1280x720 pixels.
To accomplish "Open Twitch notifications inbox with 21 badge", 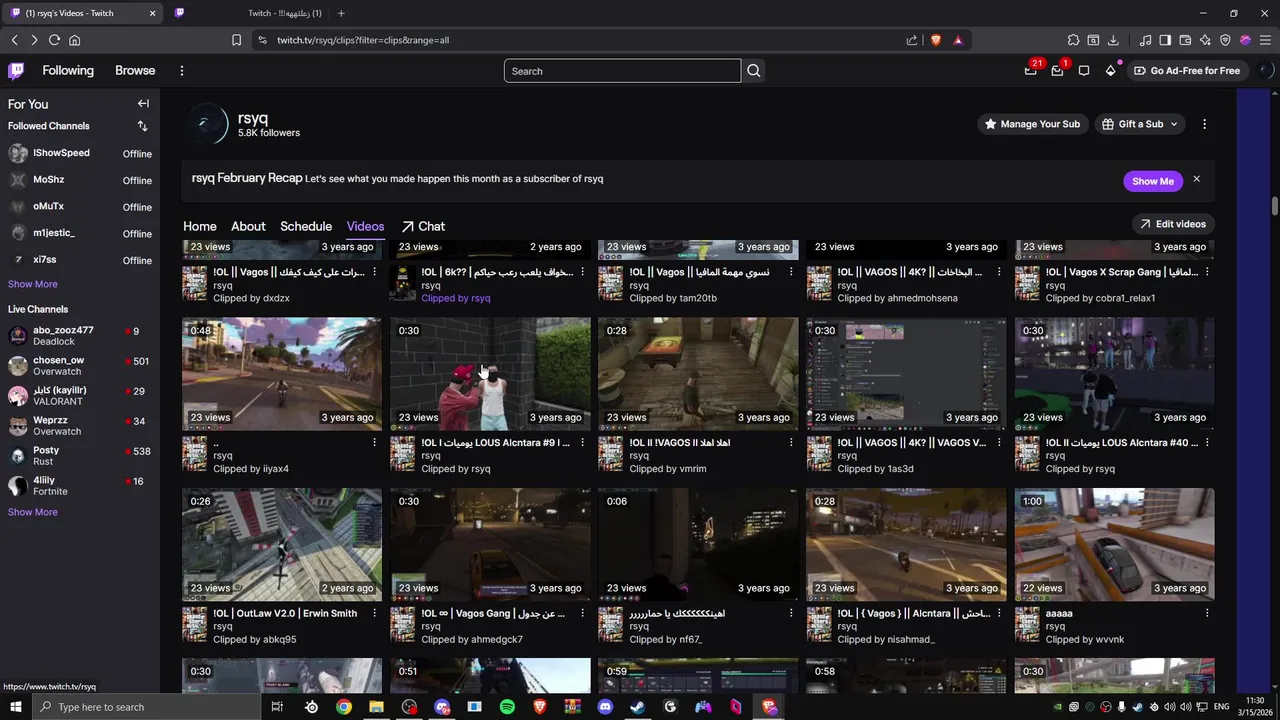I will coord(1031,71).
